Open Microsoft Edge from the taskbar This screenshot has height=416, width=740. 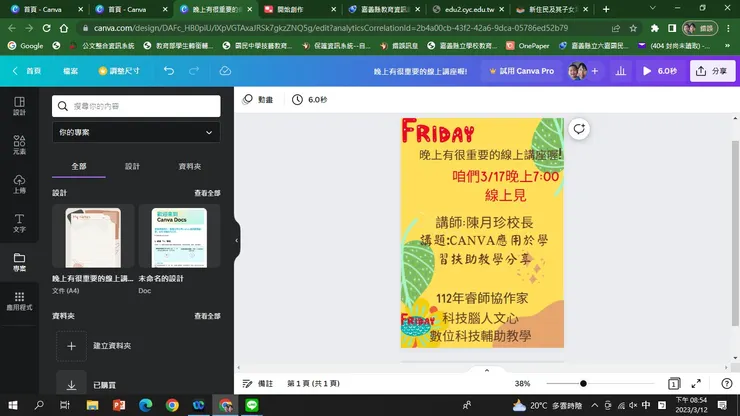pyautogui.click(x=145, y=405)
